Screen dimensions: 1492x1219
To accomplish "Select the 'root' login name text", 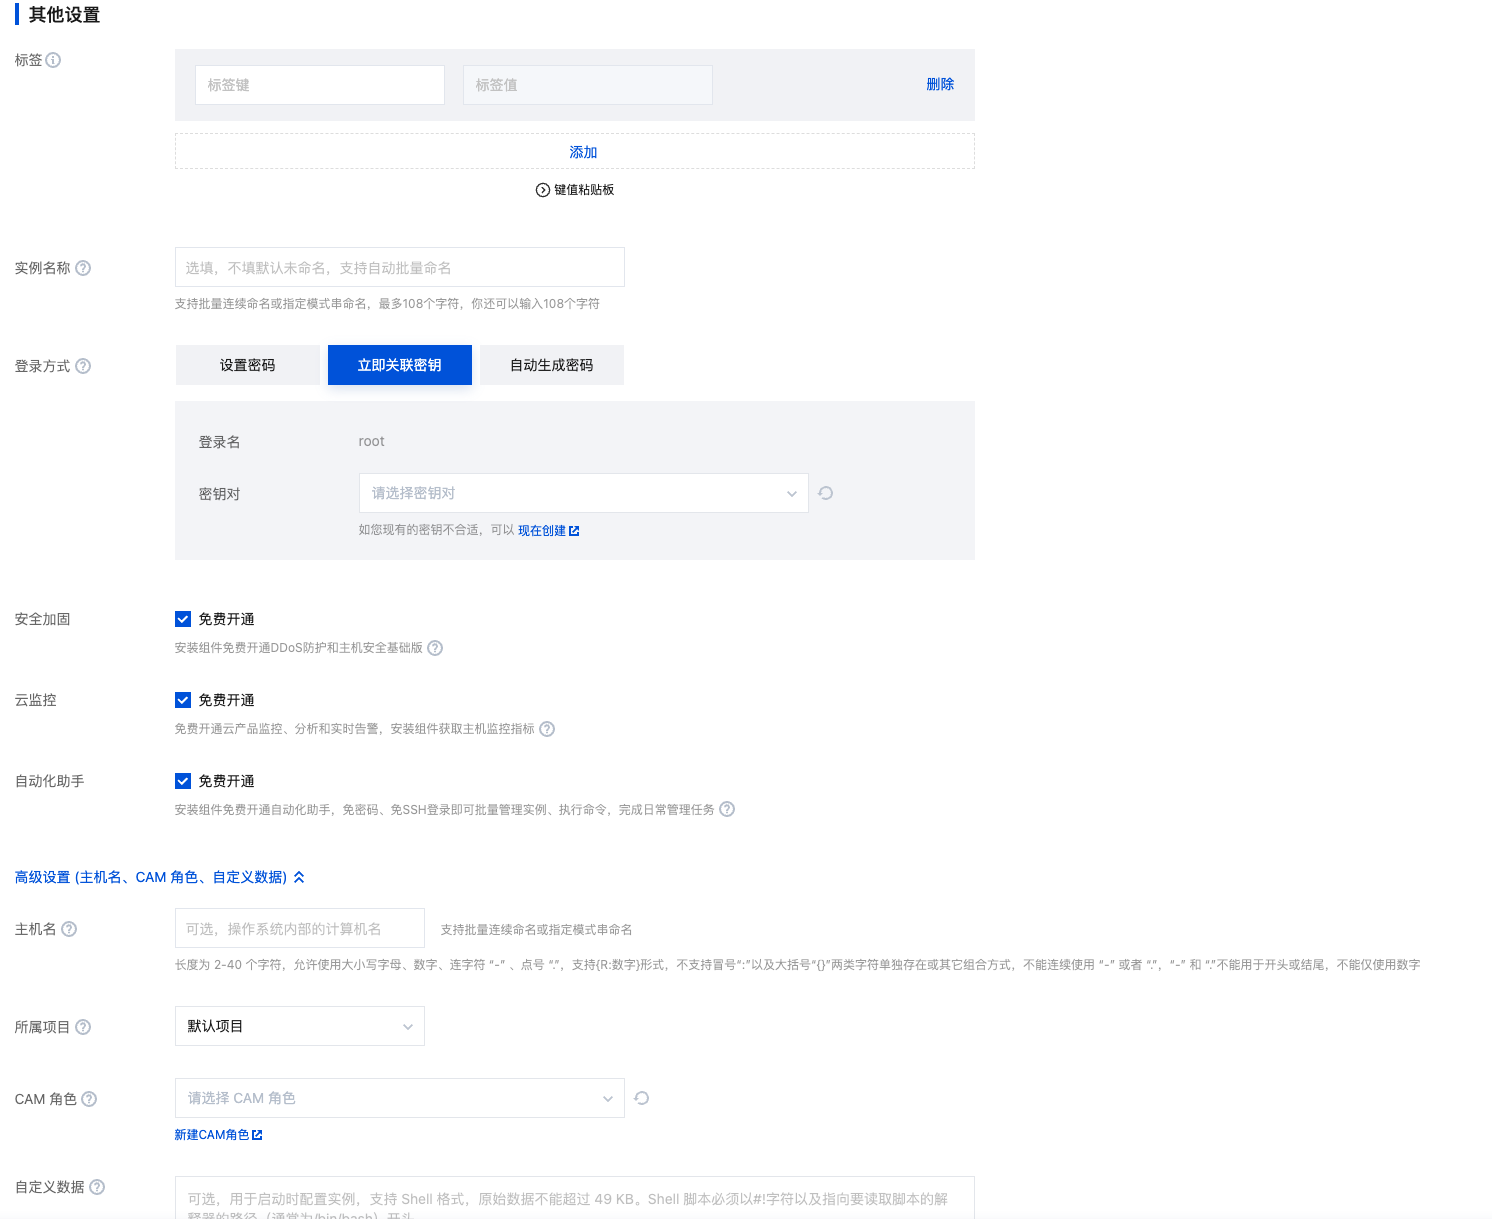I will tap(371, 441).
